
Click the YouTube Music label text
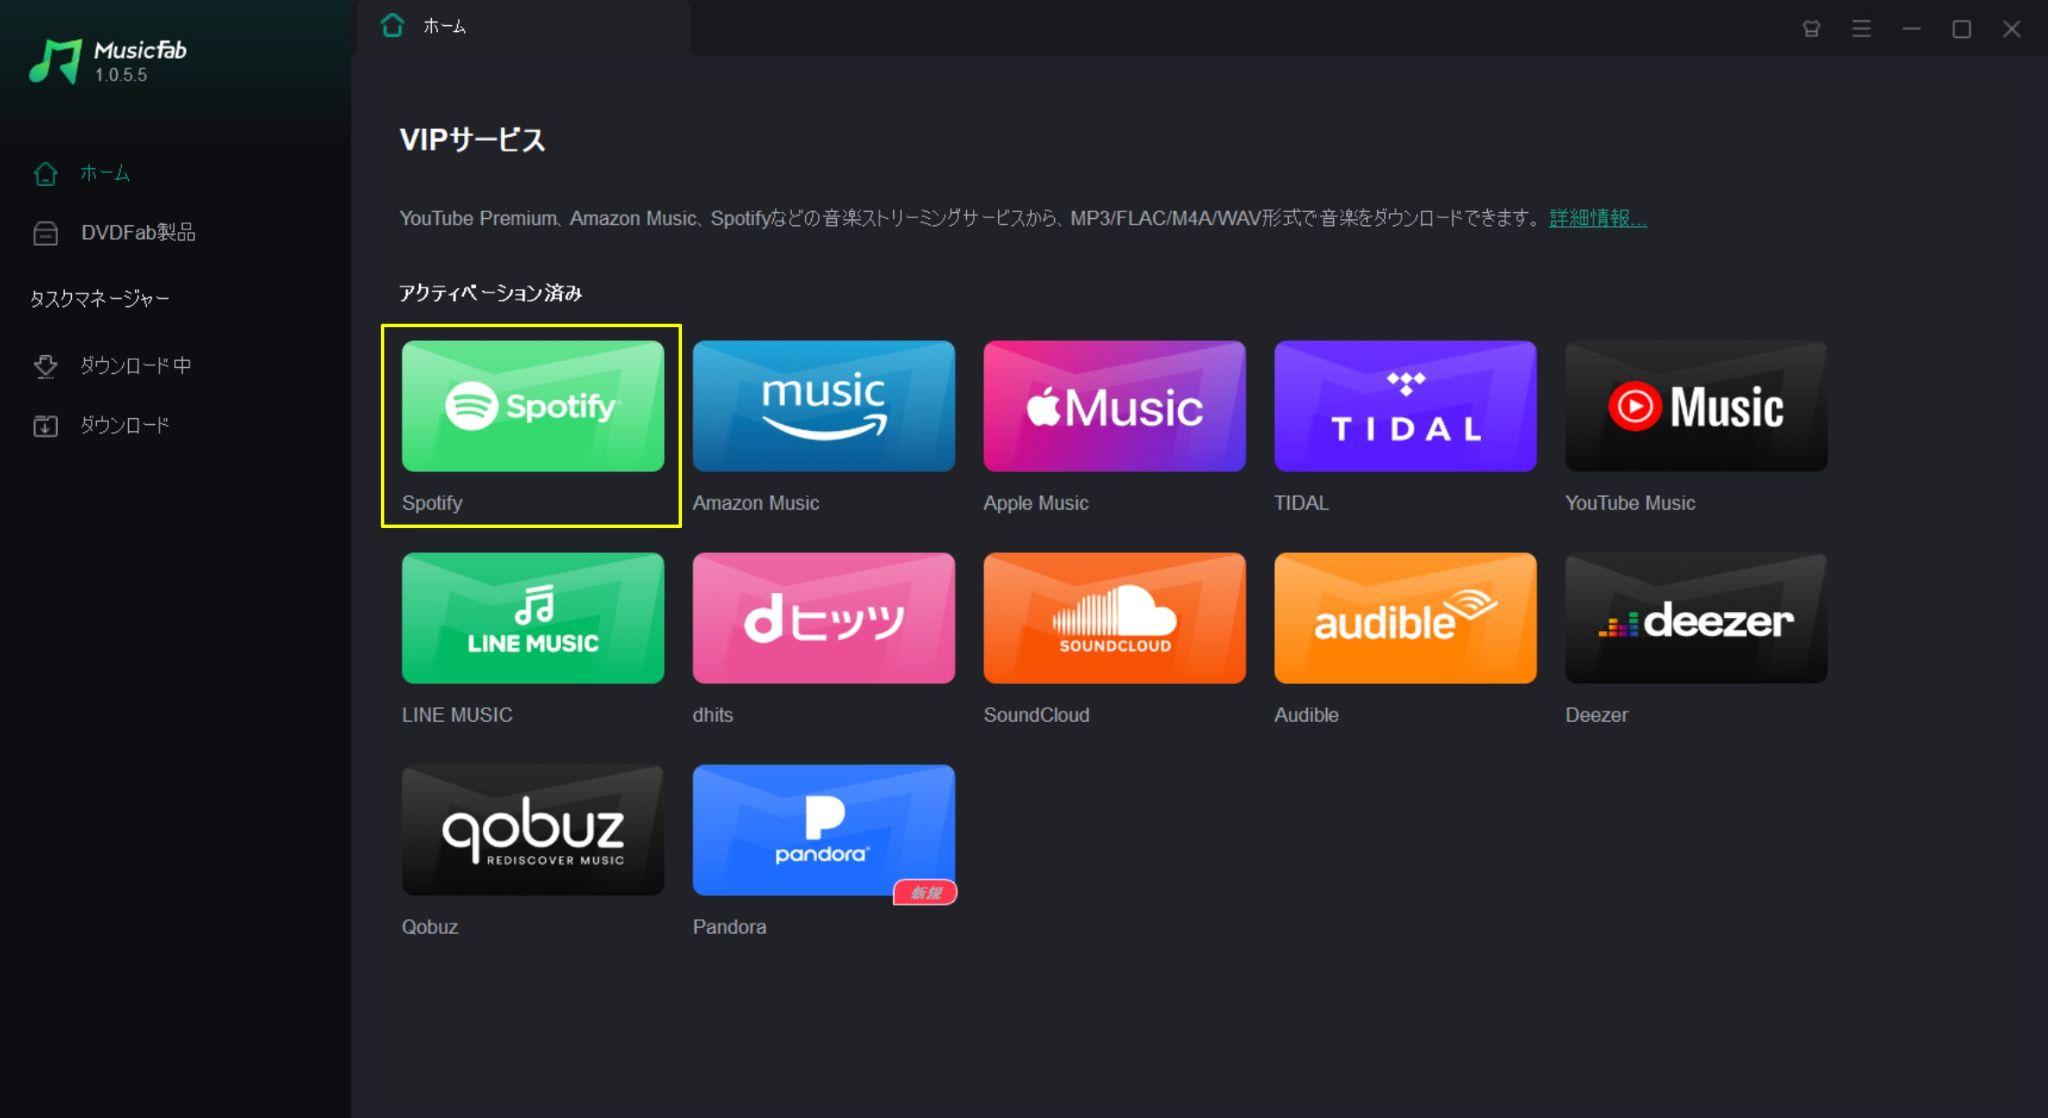pyautogui.click(x=1630, y=503)
